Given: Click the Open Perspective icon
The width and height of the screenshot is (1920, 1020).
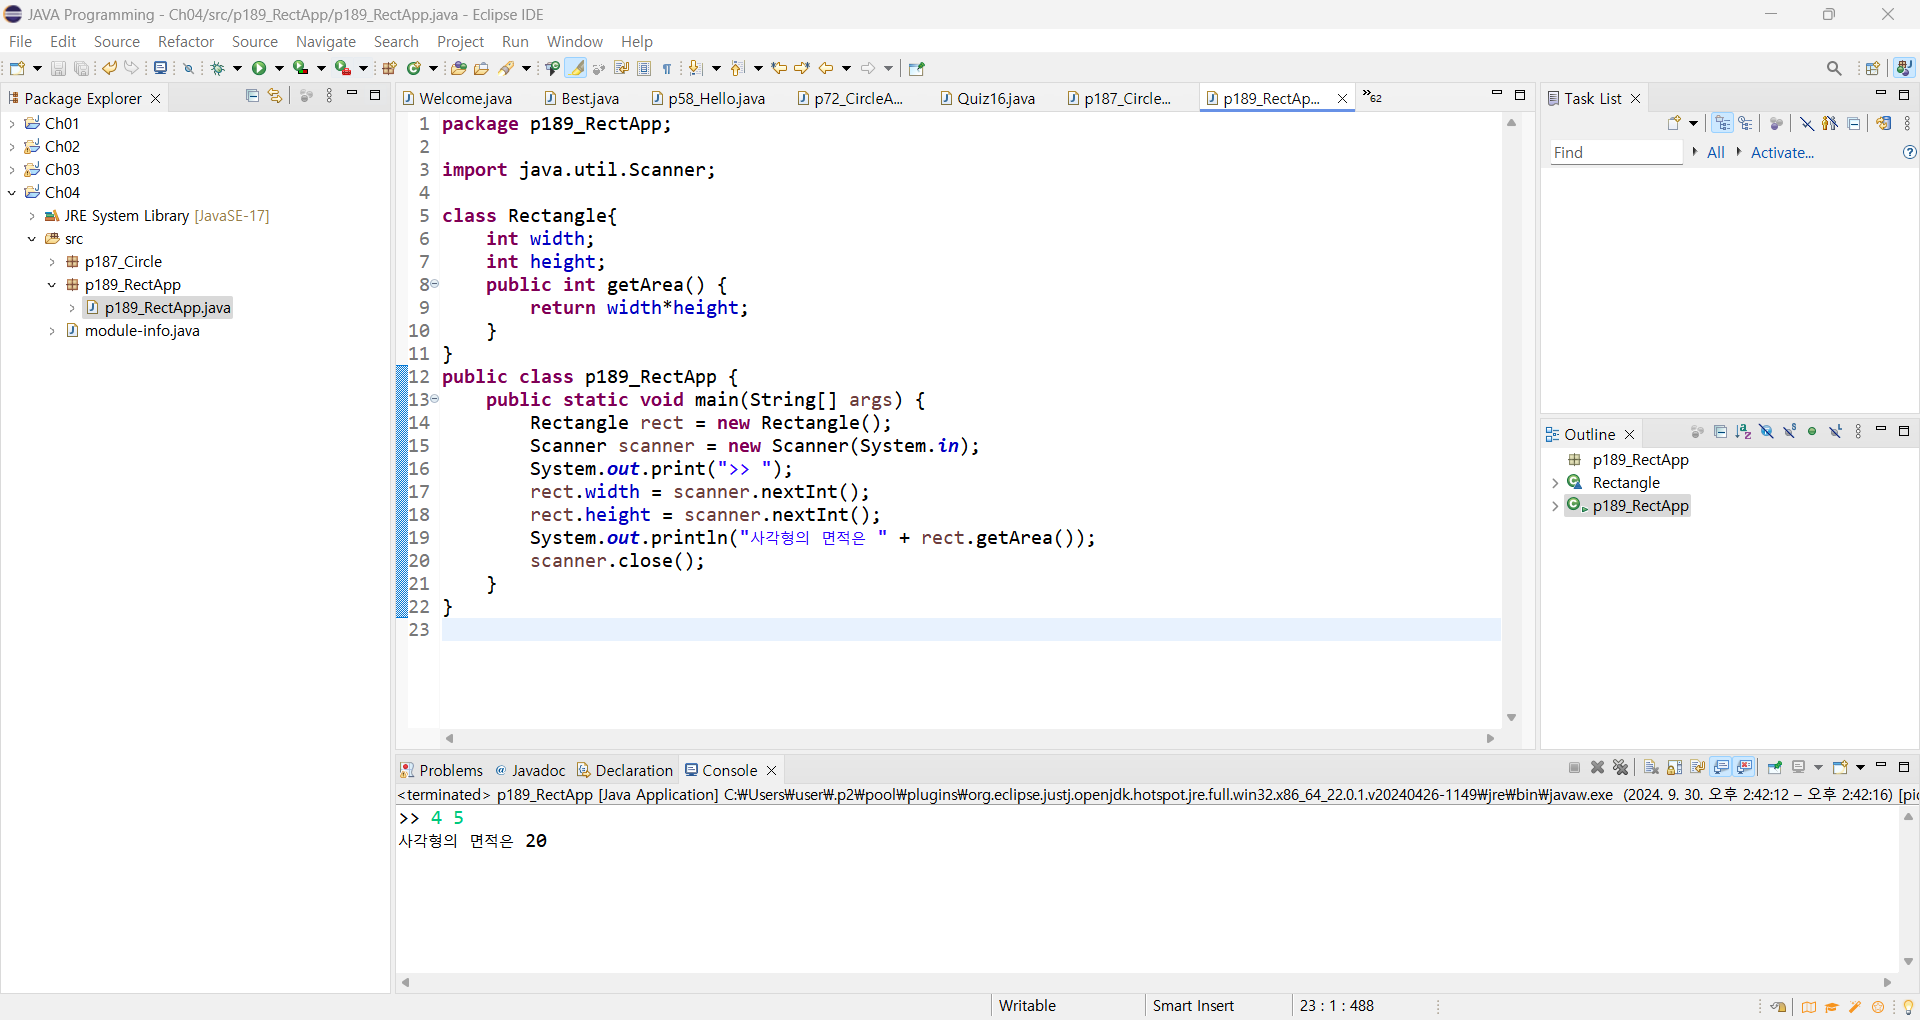Looking at the screenshot, I should click(x=1873, y=68).
